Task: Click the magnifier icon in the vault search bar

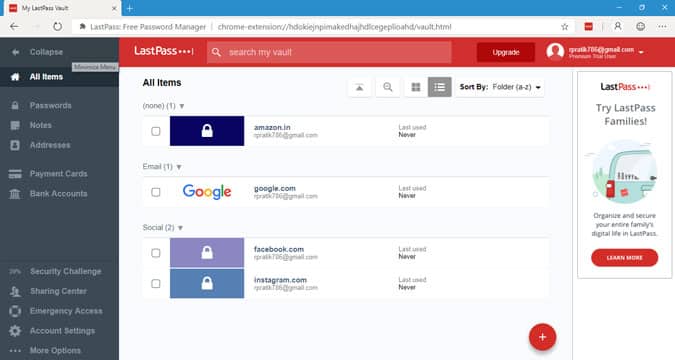Action: [x=217, y=53]
